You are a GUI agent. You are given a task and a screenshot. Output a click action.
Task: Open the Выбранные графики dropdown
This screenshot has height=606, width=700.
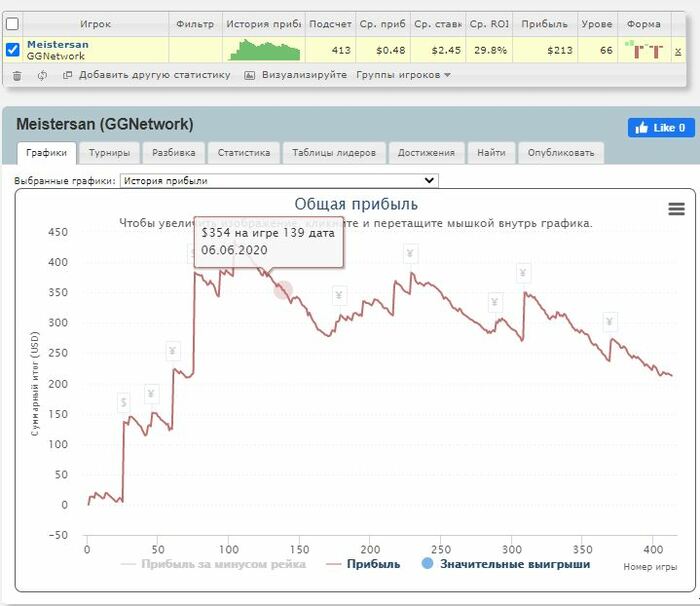[279, 180]
